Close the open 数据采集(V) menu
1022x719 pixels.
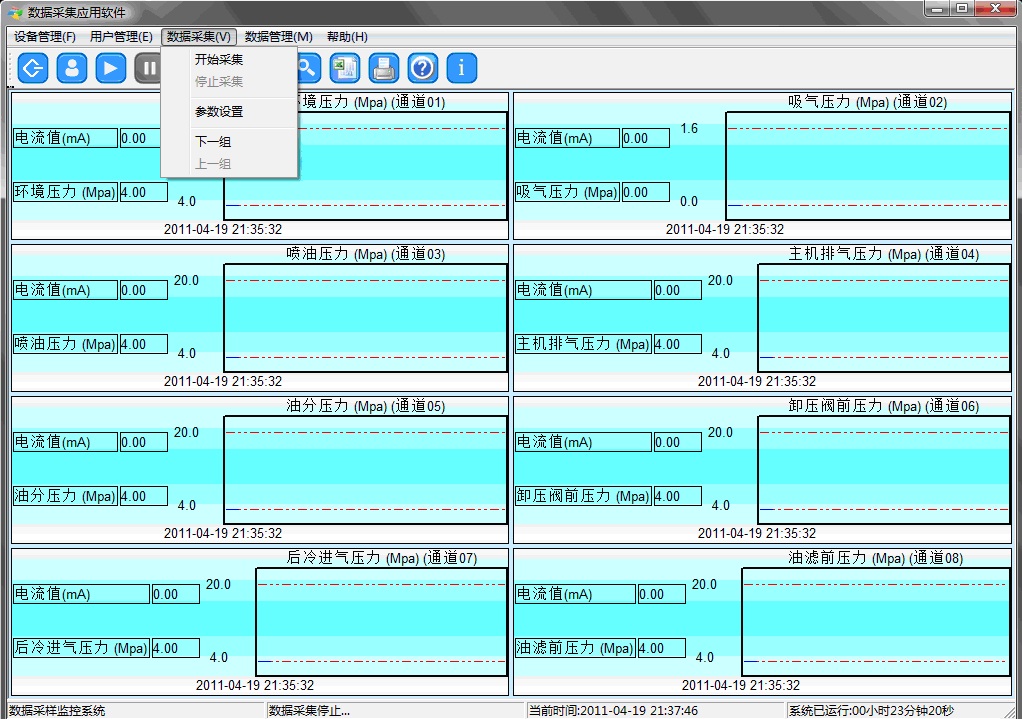pyautogui.click(x=199, y=37)
